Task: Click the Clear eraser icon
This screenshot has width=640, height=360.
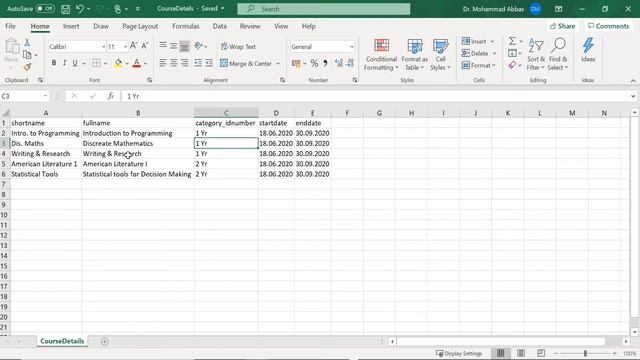Action: pos(512,65)
